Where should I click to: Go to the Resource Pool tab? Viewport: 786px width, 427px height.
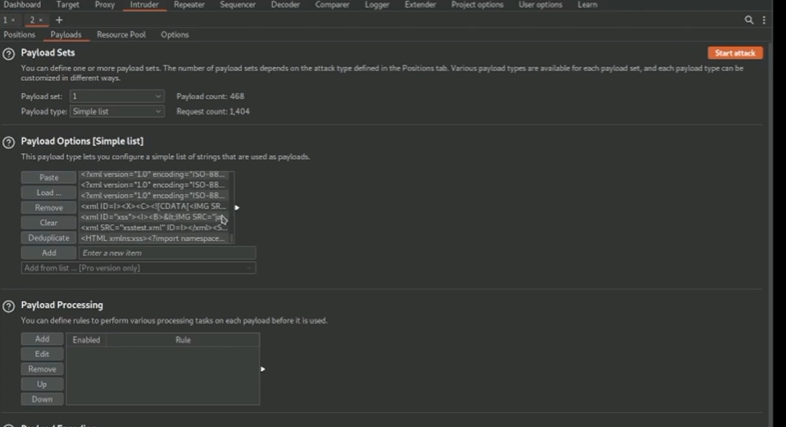click(121, 35)
